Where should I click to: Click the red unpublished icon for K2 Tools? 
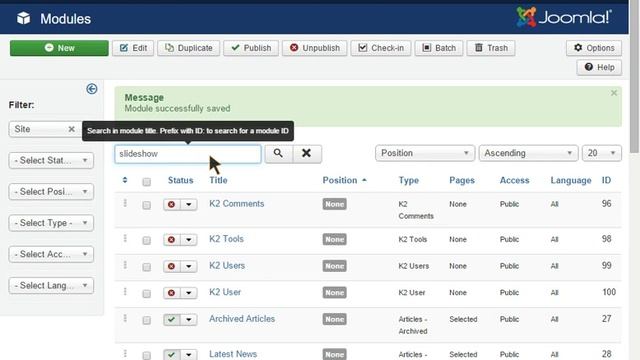tap(171, 239)
